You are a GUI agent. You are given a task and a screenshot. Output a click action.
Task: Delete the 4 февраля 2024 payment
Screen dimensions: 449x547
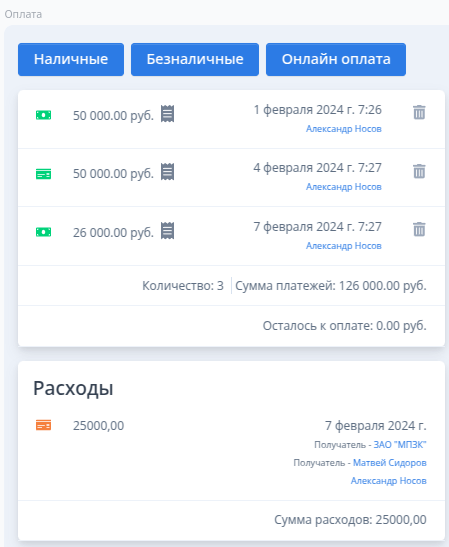click(419, 171)
